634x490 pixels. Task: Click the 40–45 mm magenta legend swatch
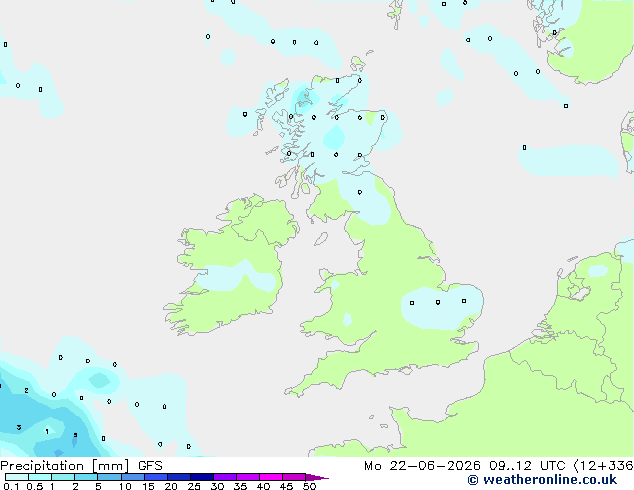271,477
